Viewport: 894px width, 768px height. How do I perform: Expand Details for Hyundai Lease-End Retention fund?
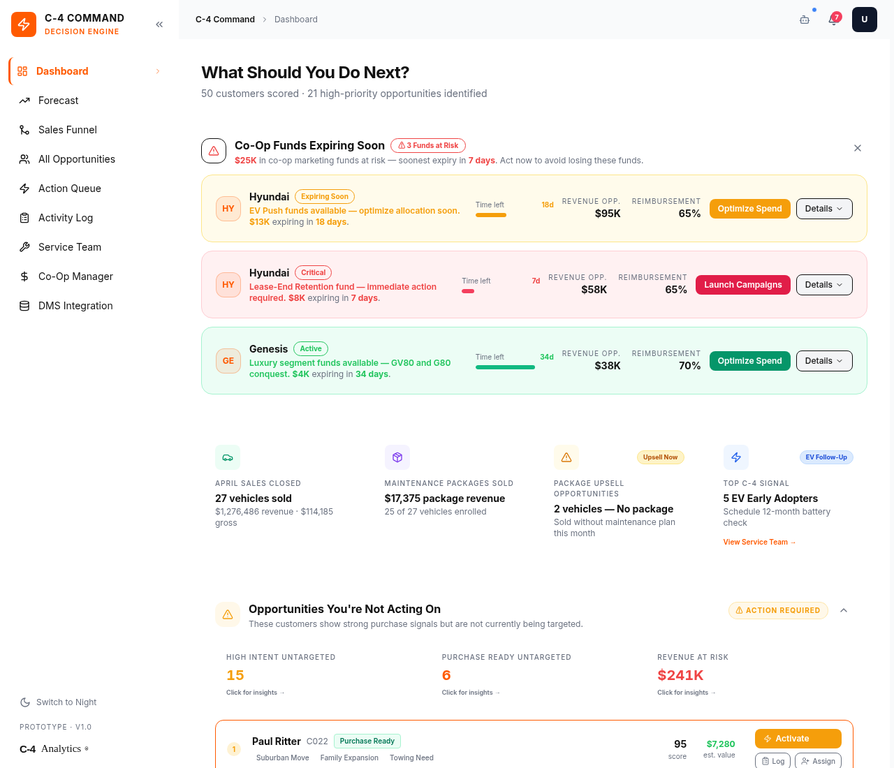point(824,285)
